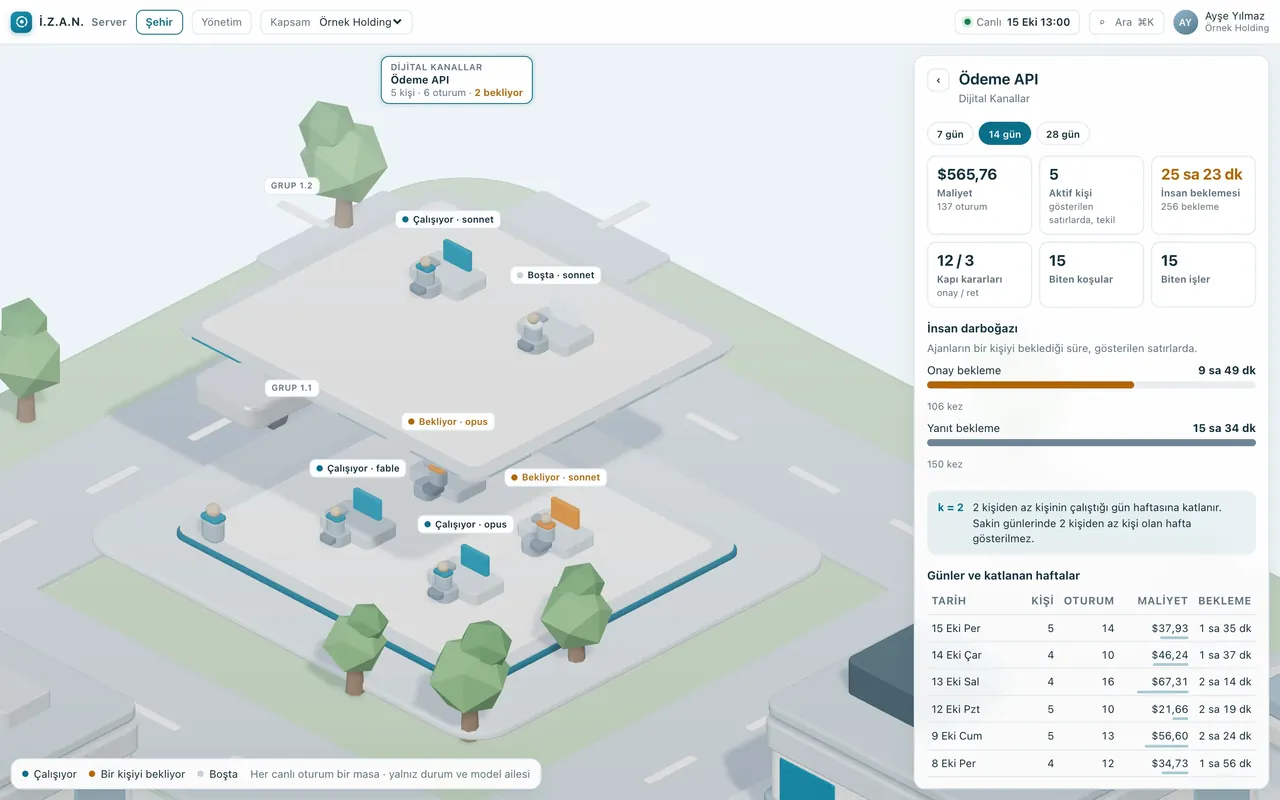Select the desk labeled Bekliyor · sonnet
The height and width of the screenshot is (800, 1280).
pyautogui.click(x=555, y=478)
